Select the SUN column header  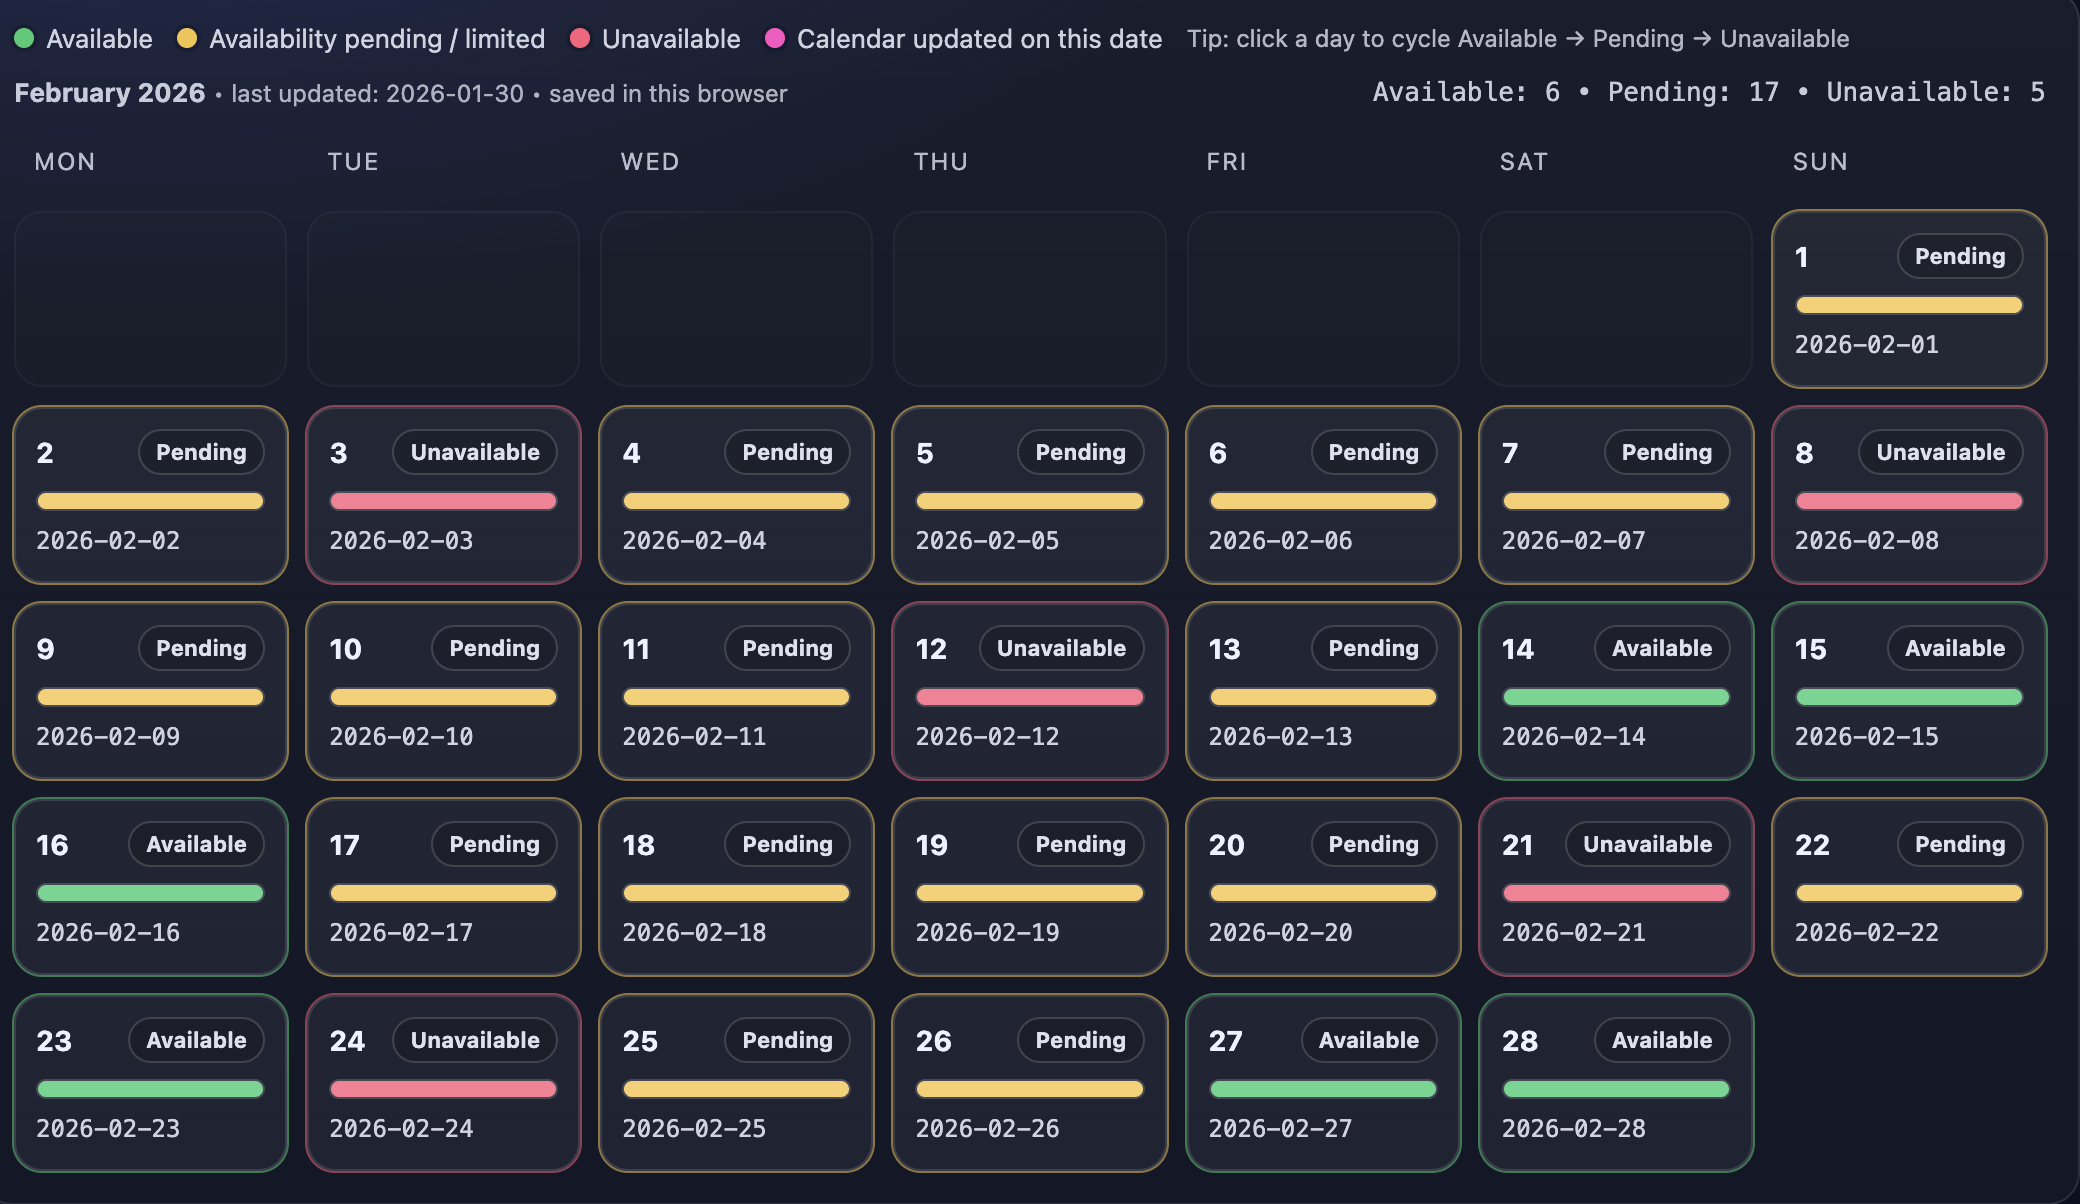pos(1820,162)
